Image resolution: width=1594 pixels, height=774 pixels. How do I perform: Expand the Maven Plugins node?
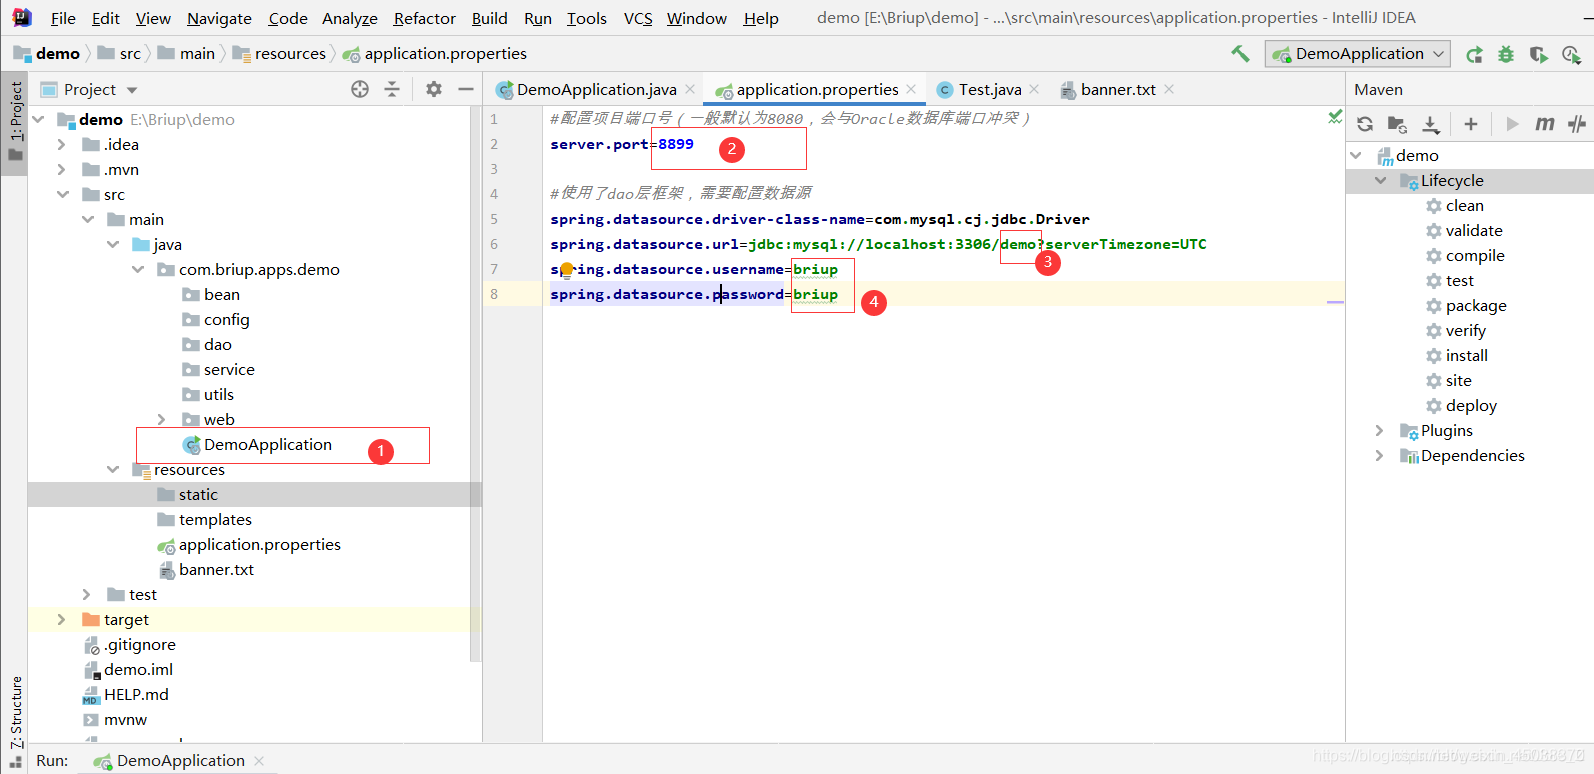[1379, 430]
